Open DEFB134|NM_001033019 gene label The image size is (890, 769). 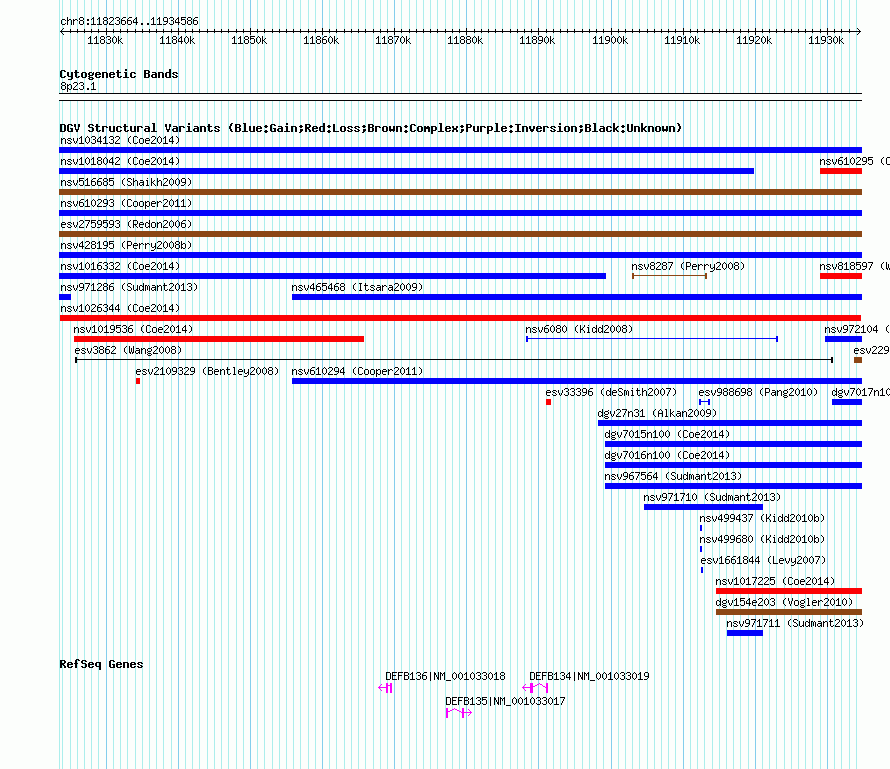(x=589, y=676)
